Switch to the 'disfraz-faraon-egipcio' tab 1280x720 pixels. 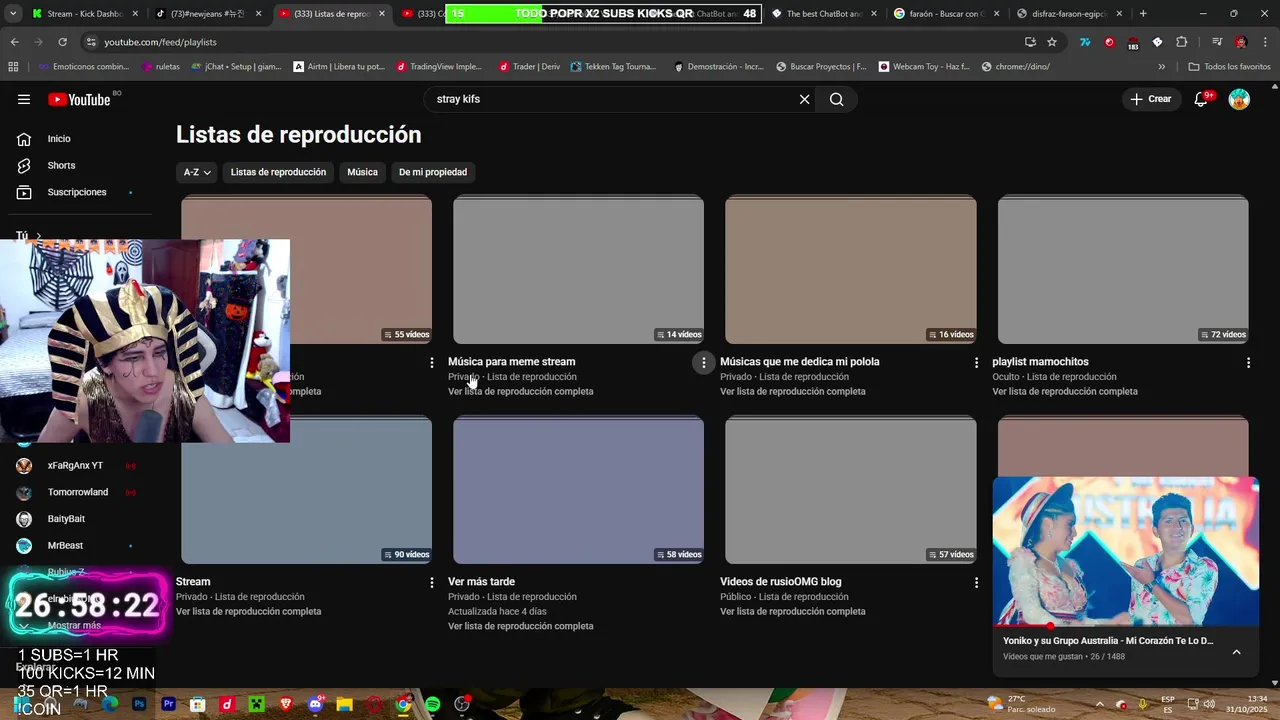[1067, 14]
